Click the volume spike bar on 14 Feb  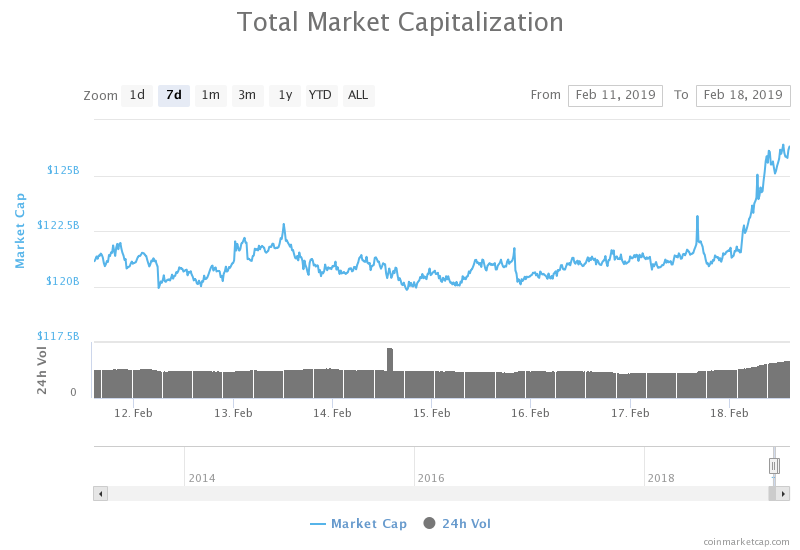click(390, 359)
